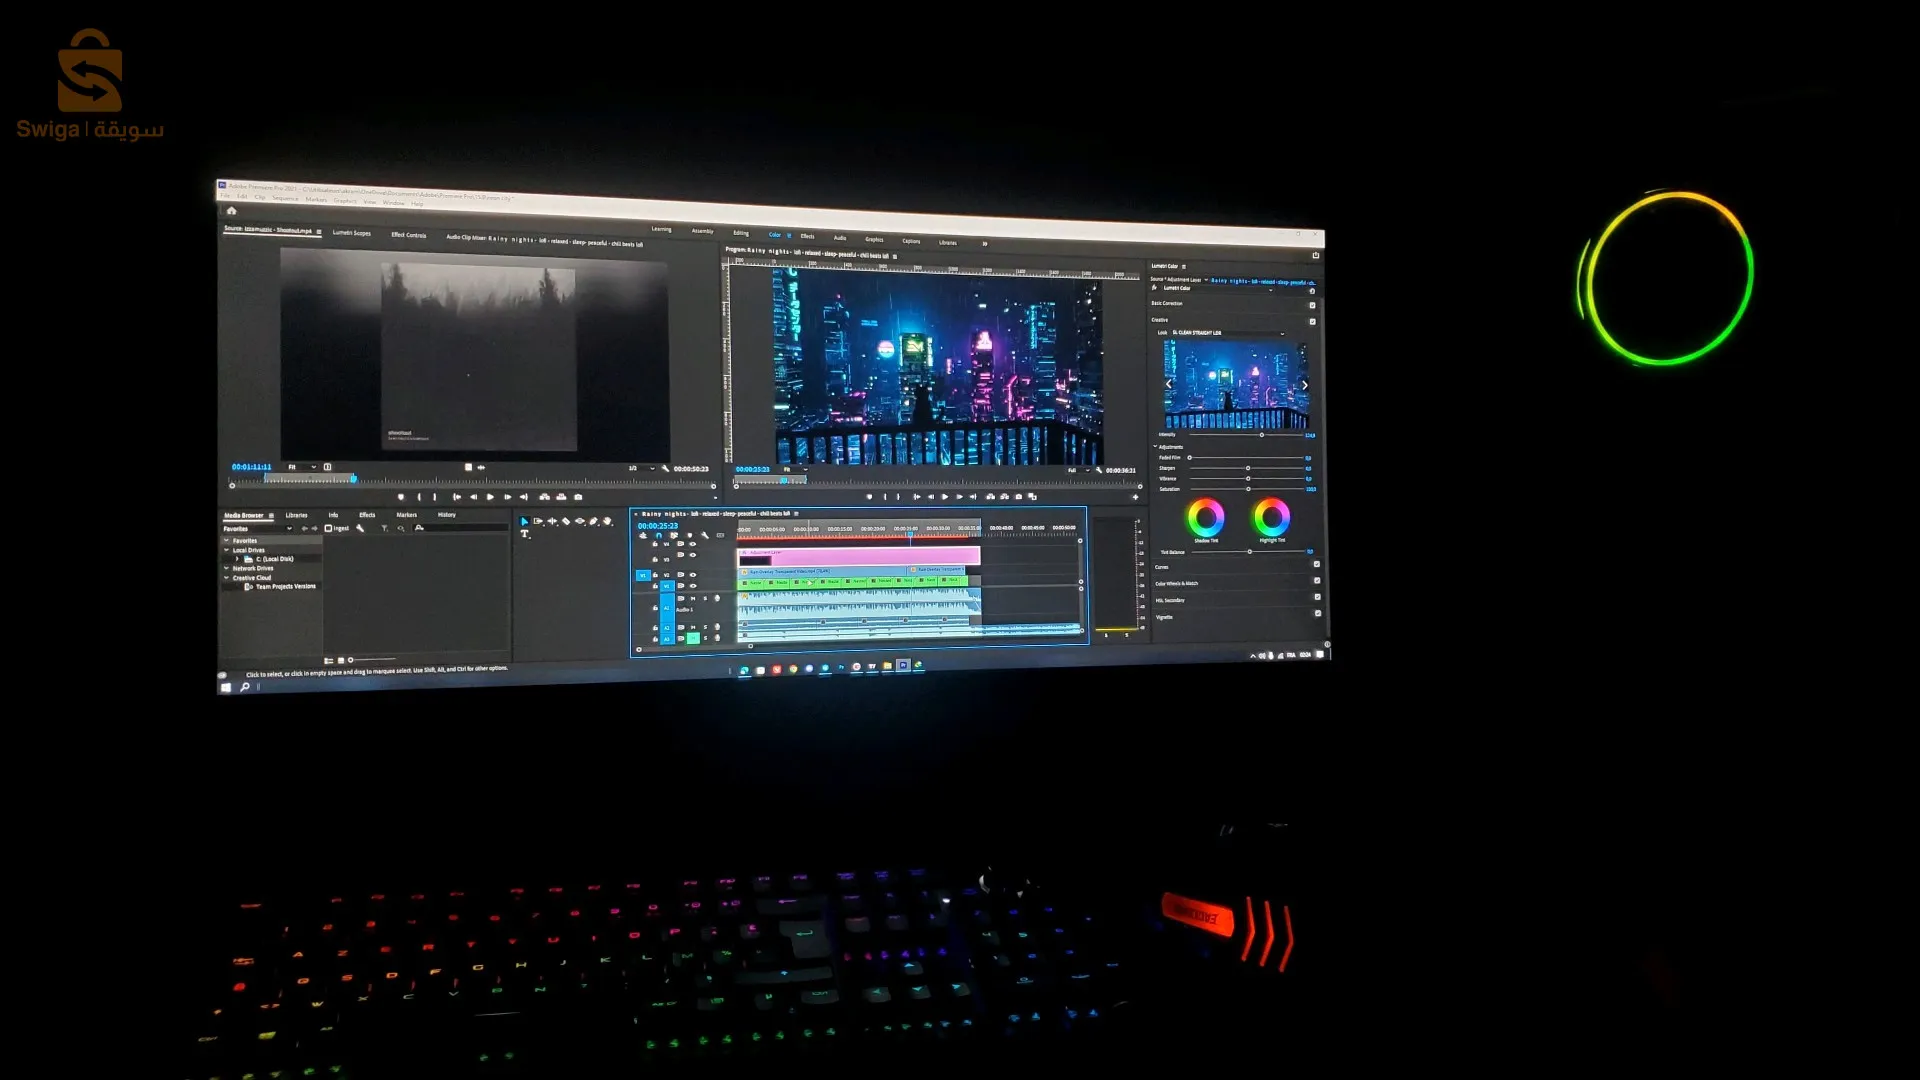The image size is (1920, 1080).
Task: Open the Look preset dropdown
Action: click(1228, 333)
